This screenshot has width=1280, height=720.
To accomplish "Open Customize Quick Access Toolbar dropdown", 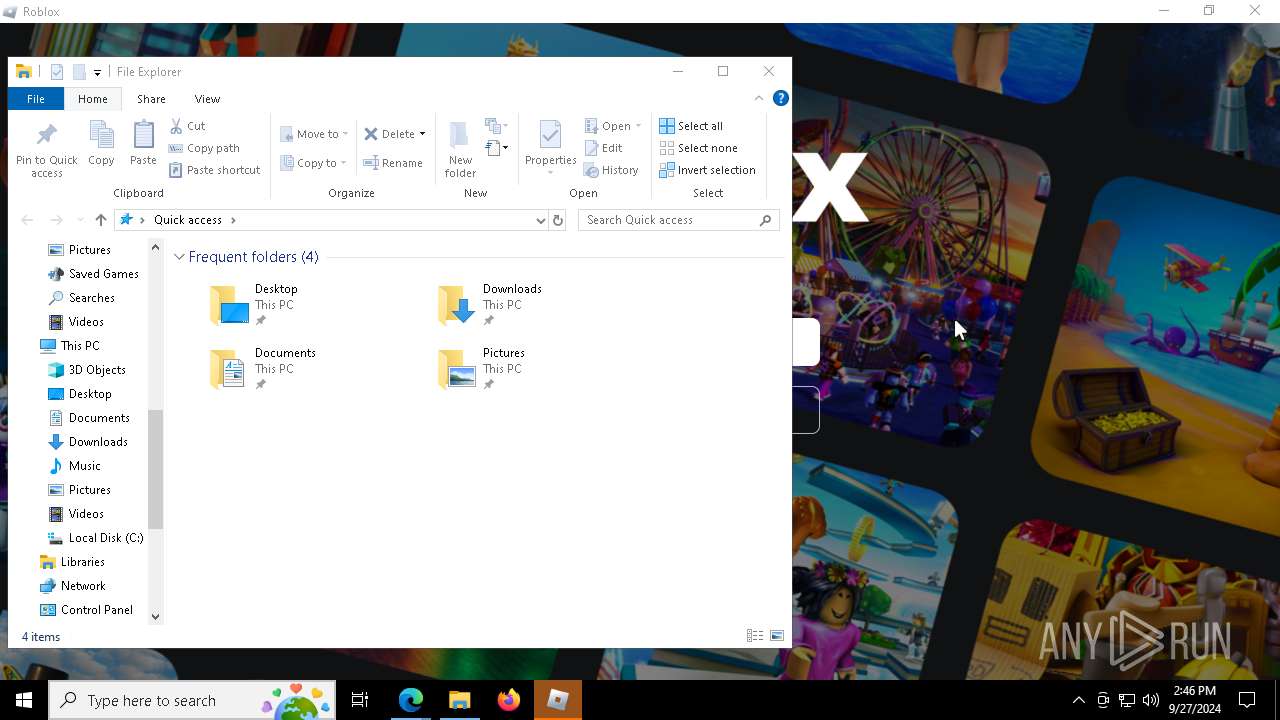I will tap(97, 72).
